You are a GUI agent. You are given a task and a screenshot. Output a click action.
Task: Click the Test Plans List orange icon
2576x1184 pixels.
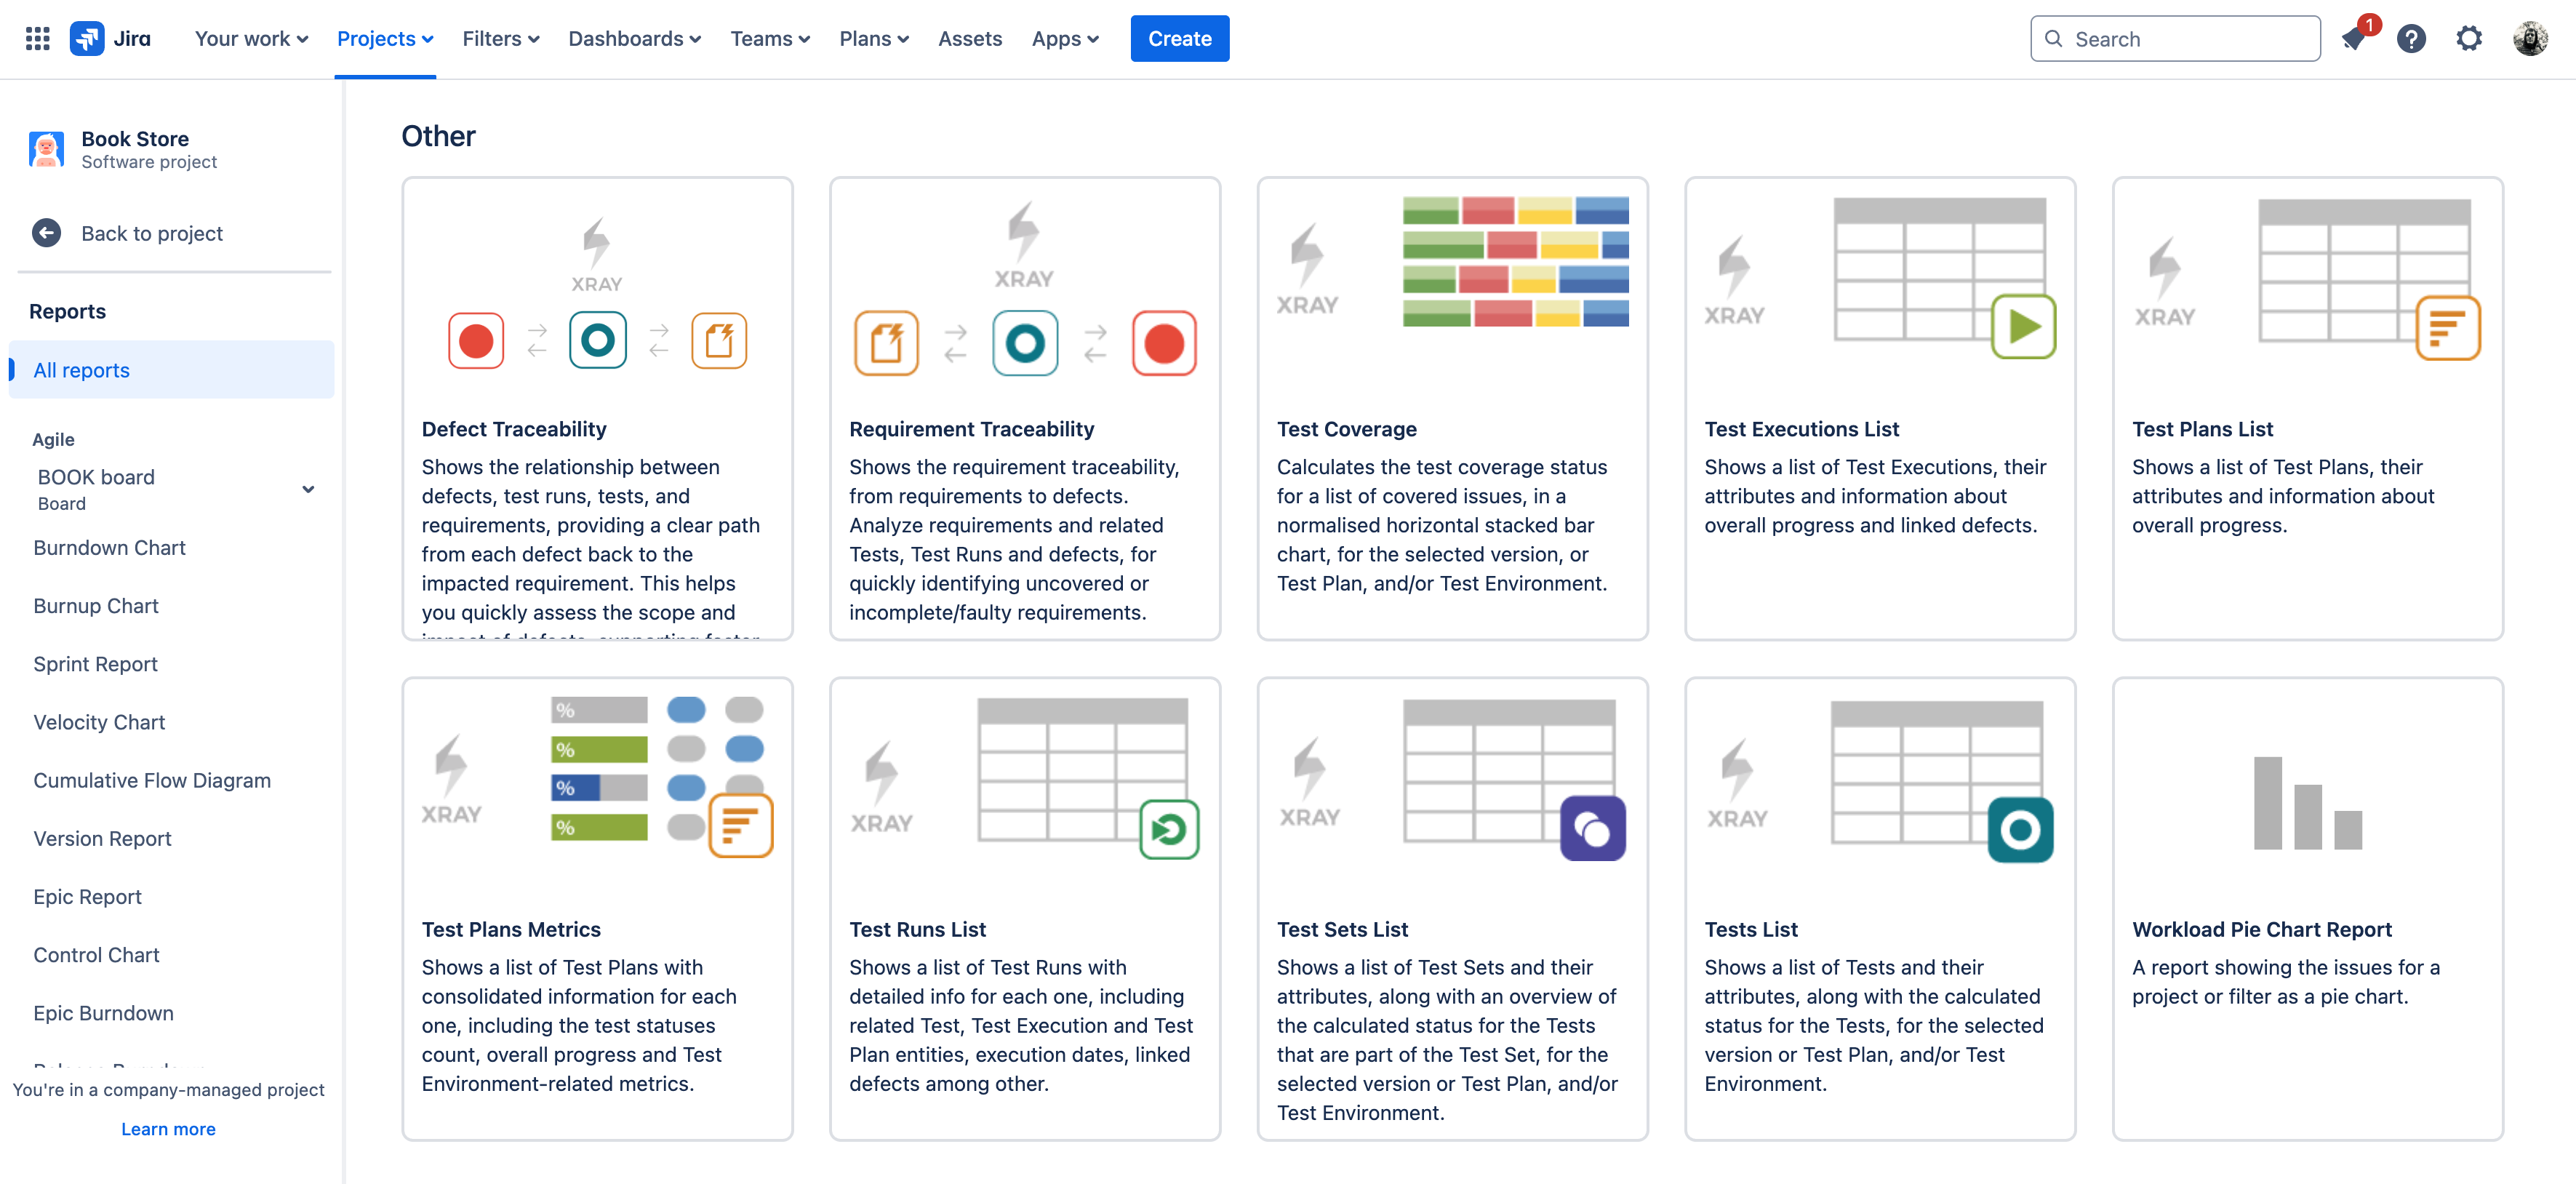(x=2448, y=328)
